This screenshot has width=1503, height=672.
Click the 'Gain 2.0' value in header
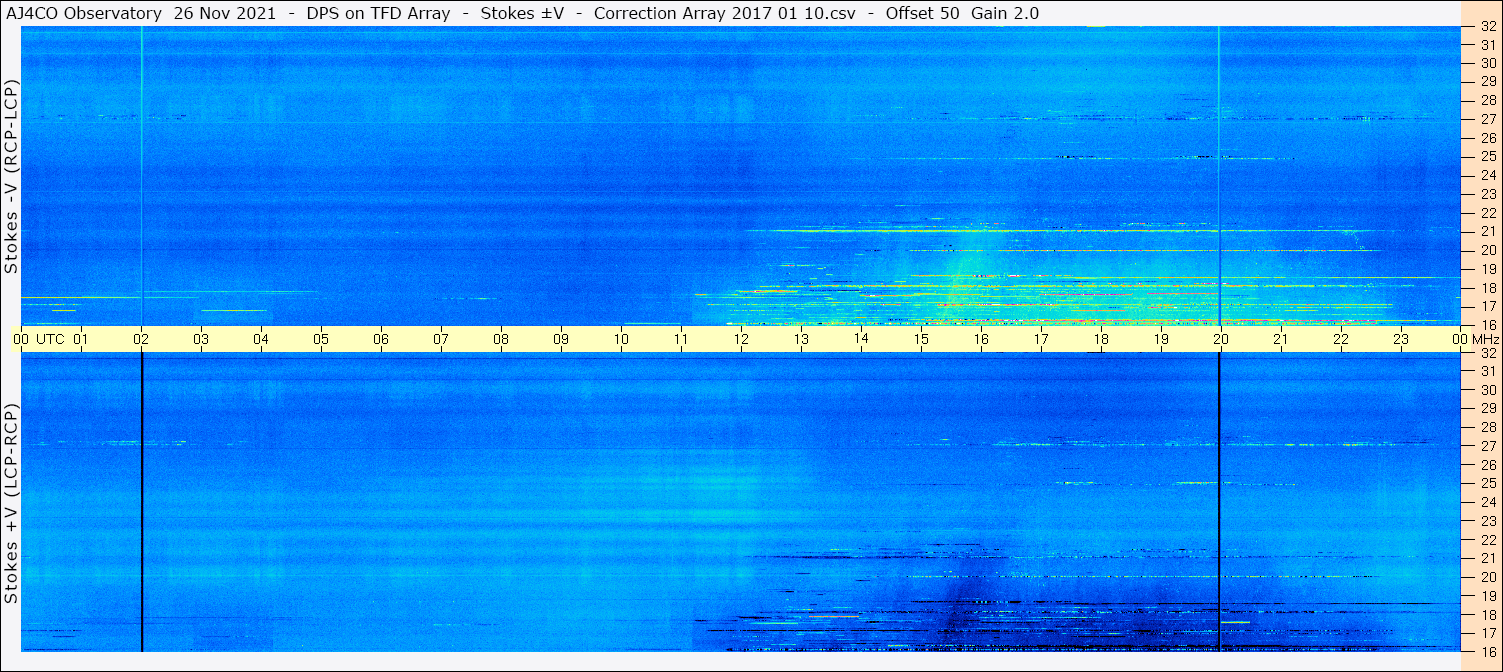click(x=1005, y=13)
